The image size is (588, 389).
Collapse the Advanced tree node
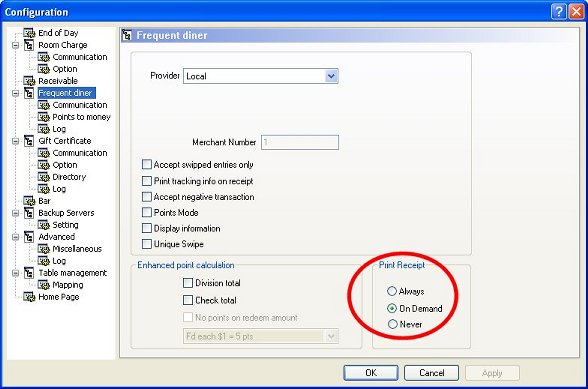click(x=15, y=237)
